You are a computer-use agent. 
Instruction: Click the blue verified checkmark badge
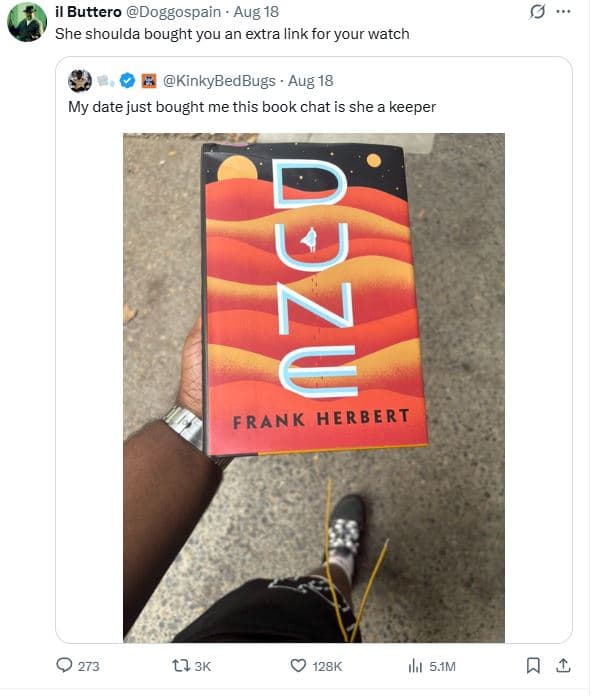(128, 81)
